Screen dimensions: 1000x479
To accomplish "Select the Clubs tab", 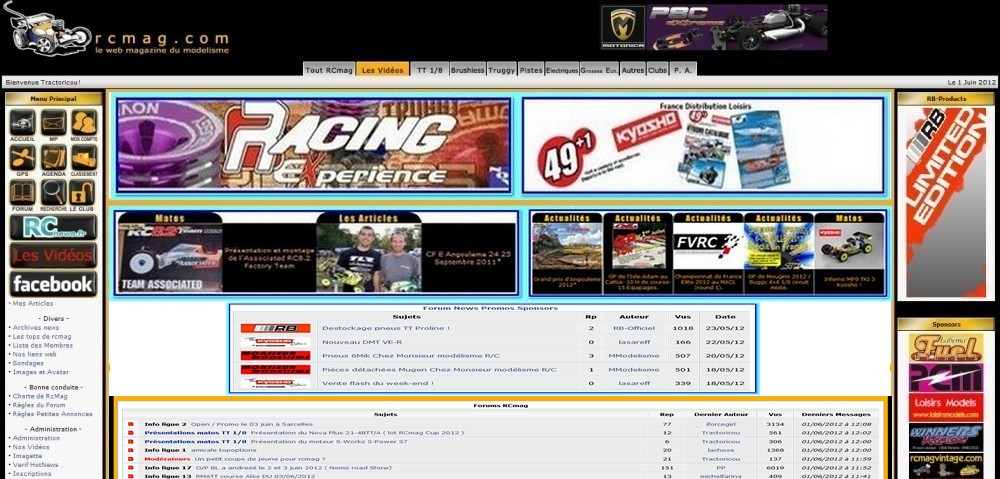I will pyautogui.click(x=657, y=70).
